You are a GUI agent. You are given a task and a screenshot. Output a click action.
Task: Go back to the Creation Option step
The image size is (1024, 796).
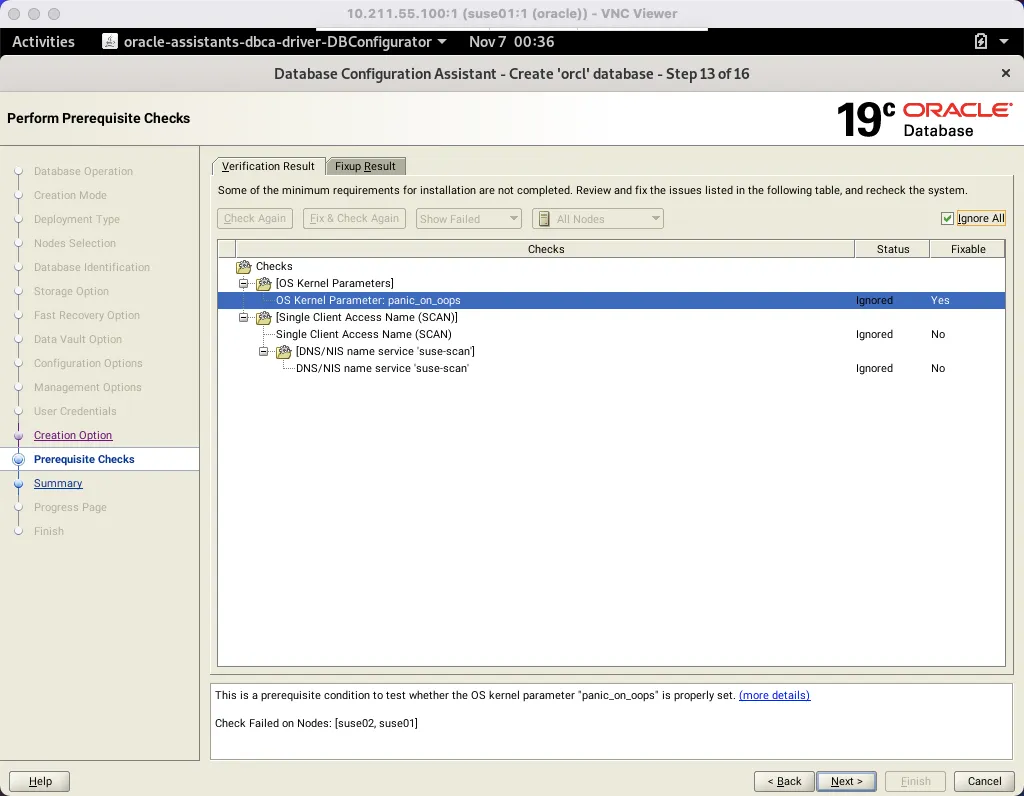[x=72, y=435]
